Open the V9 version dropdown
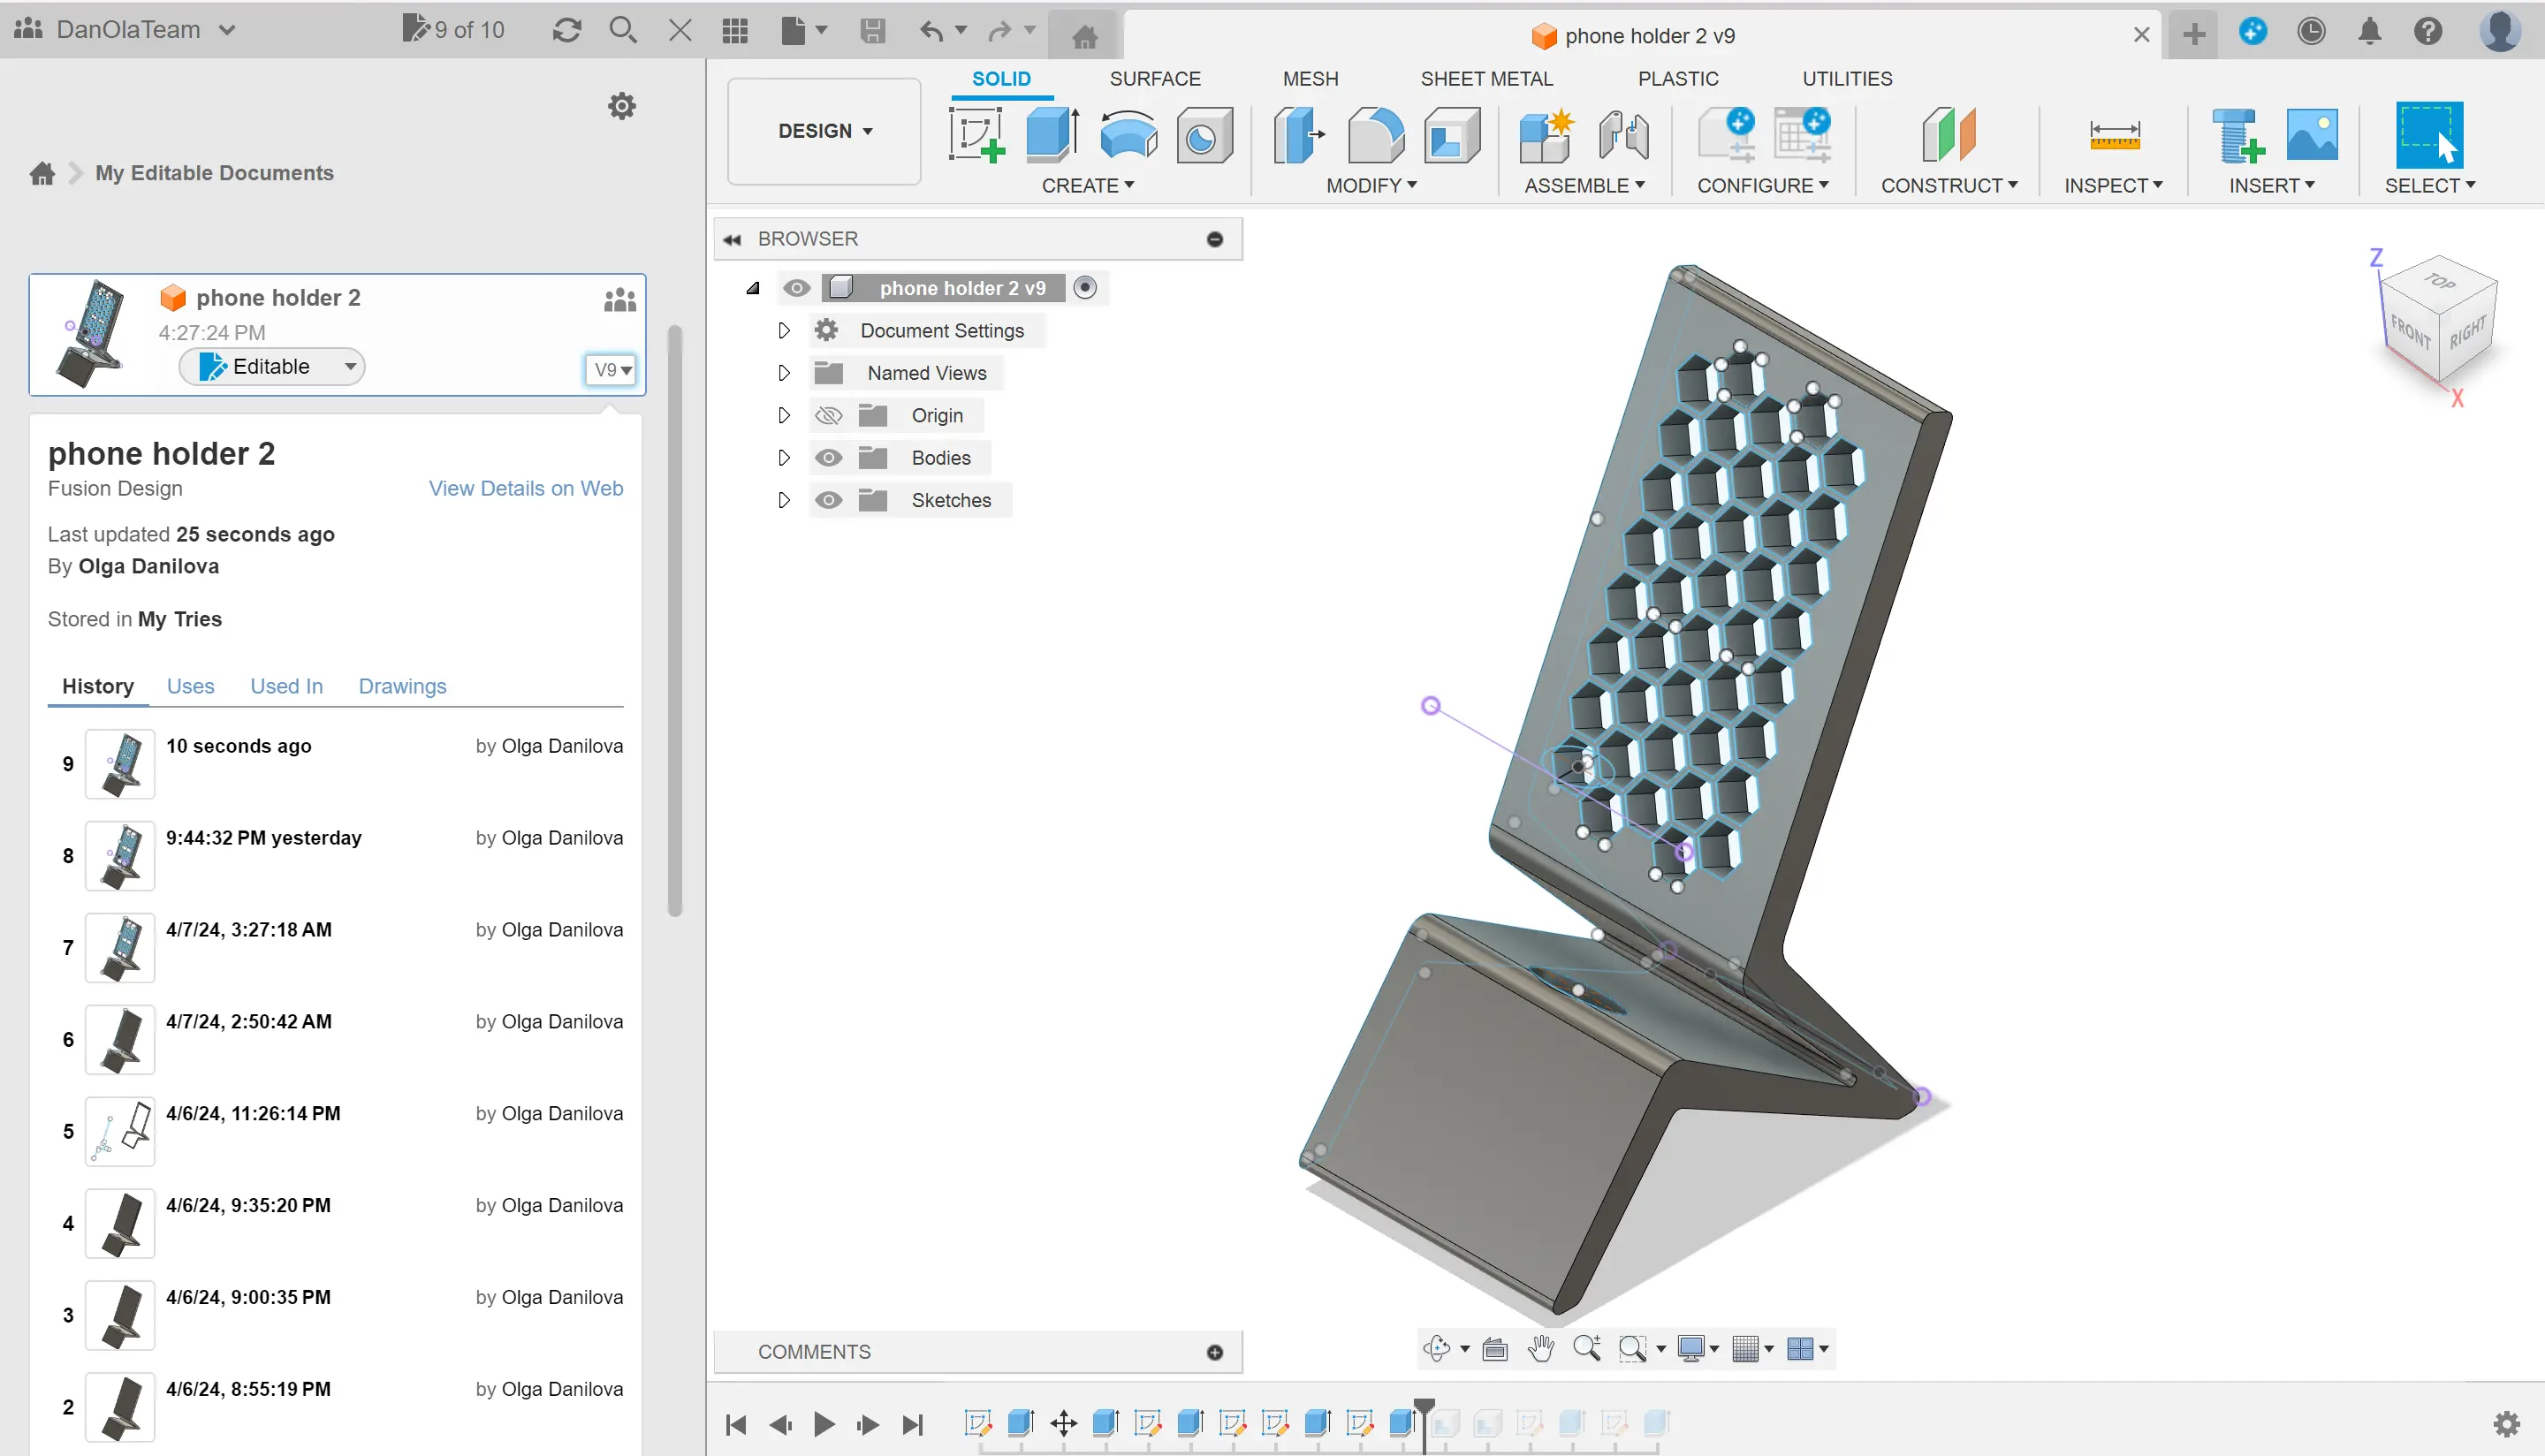The height and width of the screenshot is (1456, 2545). point(611,370)
